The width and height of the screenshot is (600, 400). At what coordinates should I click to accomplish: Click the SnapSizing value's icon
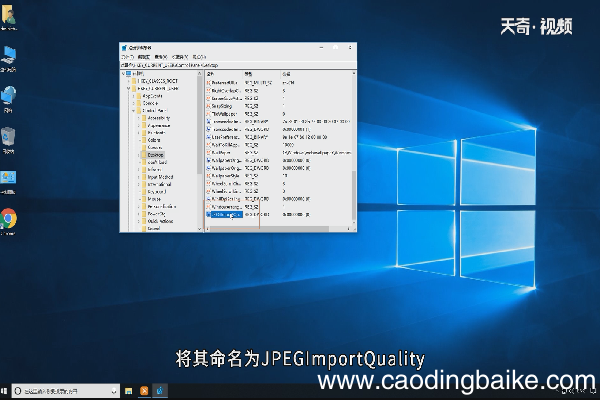coord(209,106)
